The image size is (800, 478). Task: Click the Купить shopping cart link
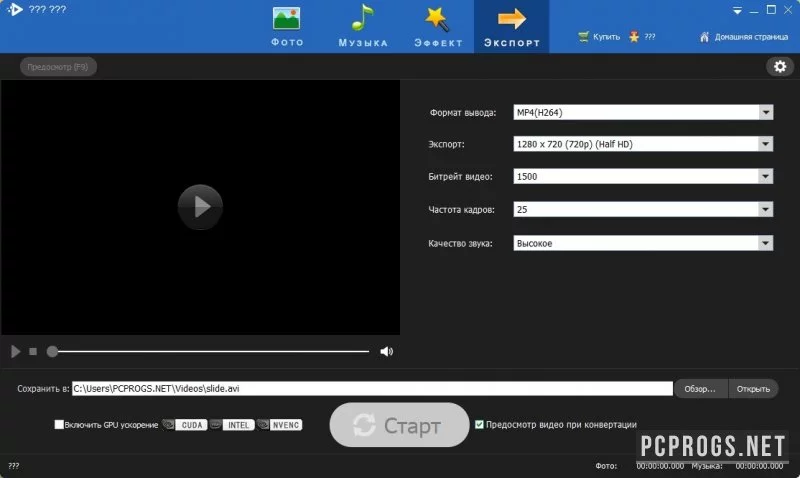[x=599, y=37]
